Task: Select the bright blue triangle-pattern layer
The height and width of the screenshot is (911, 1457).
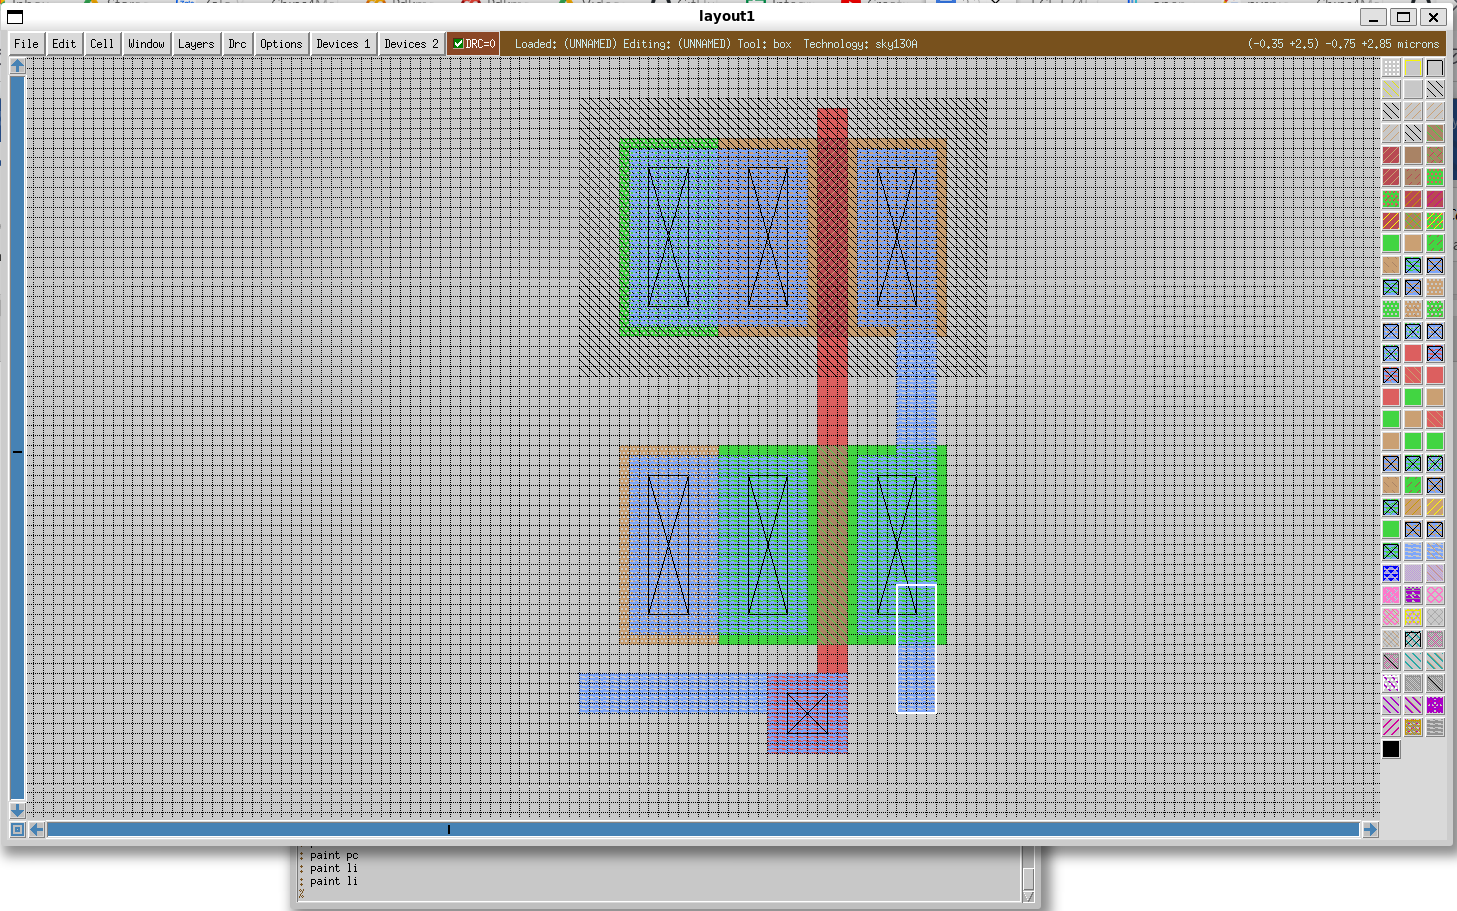Action: click(1391, 573)
